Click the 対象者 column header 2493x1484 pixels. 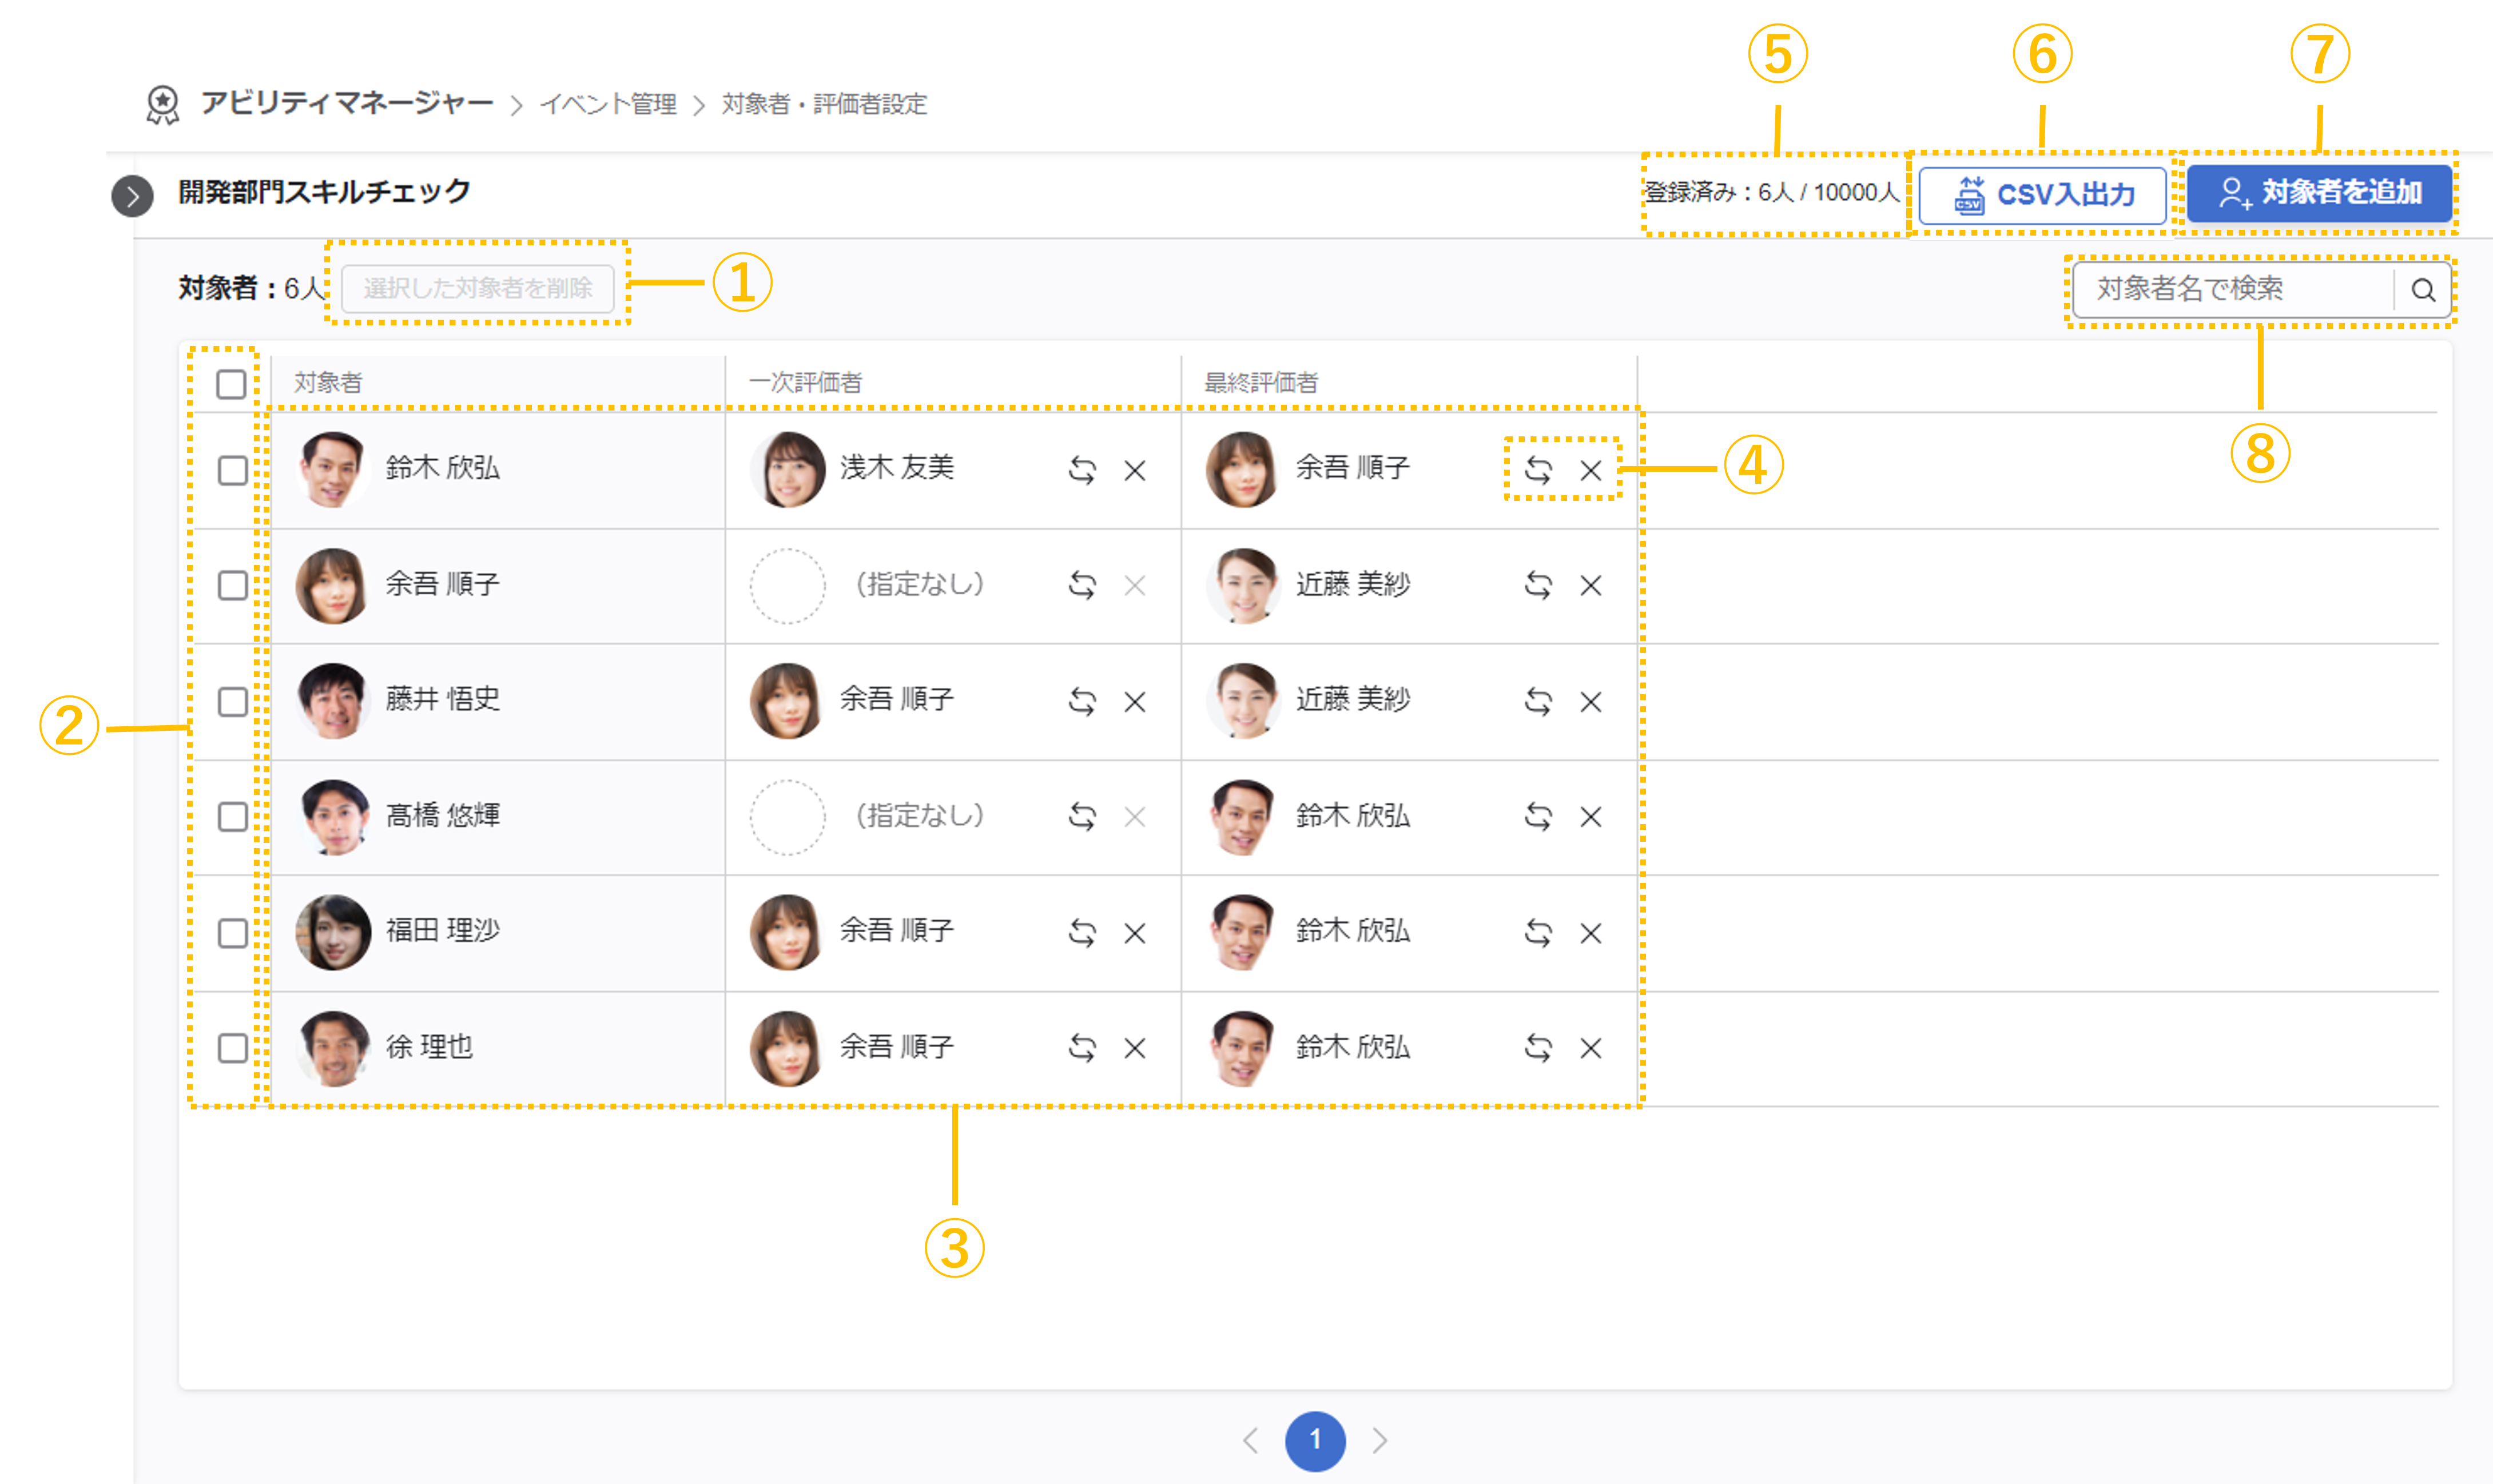[x=328, y=383]
